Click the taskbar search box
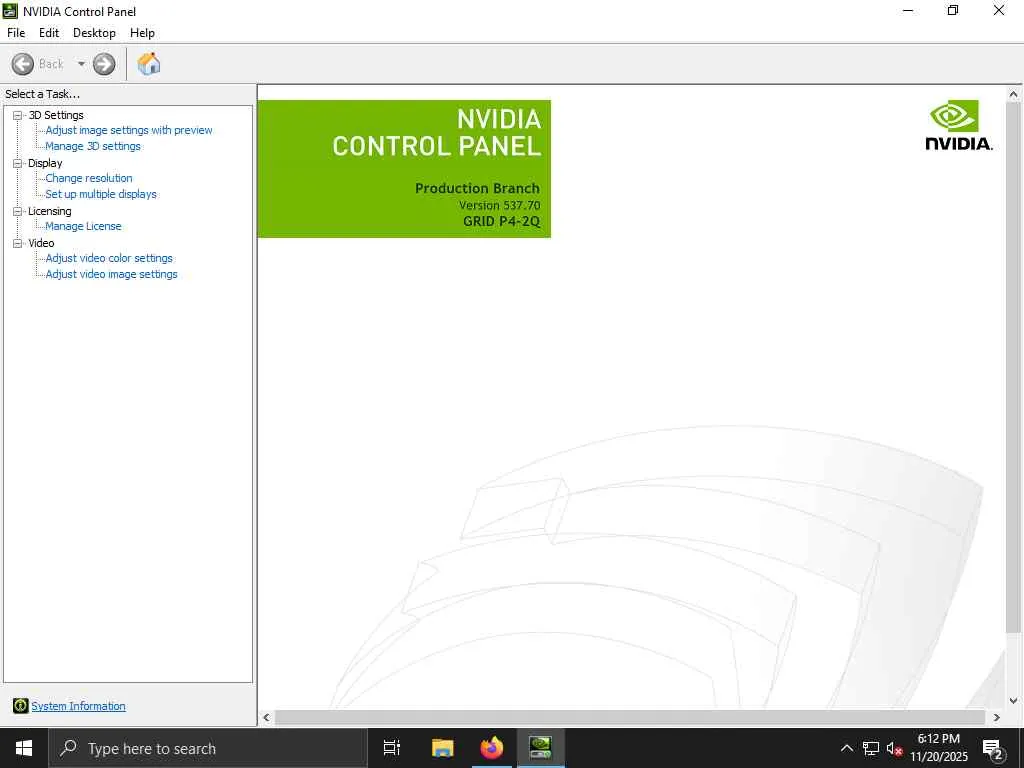Screen dimensions: 1024x768 click(x=208, y=748)
